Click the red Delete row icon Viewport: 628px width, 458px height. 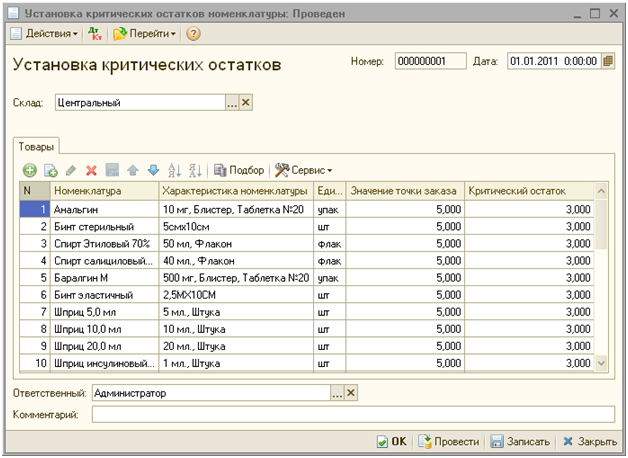click(x=91, y=171)
